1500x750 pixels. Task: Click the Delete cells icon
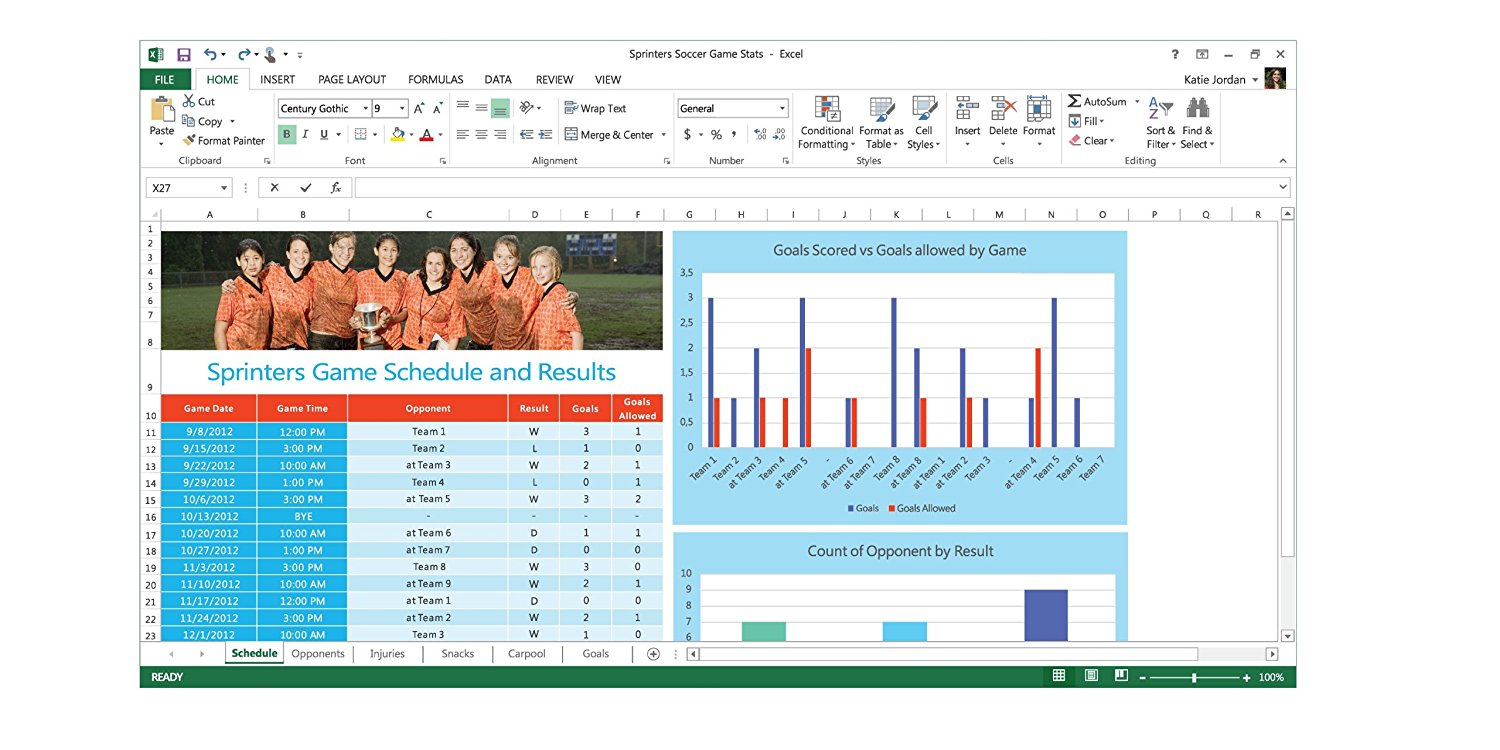click(x=1003, y=109)
